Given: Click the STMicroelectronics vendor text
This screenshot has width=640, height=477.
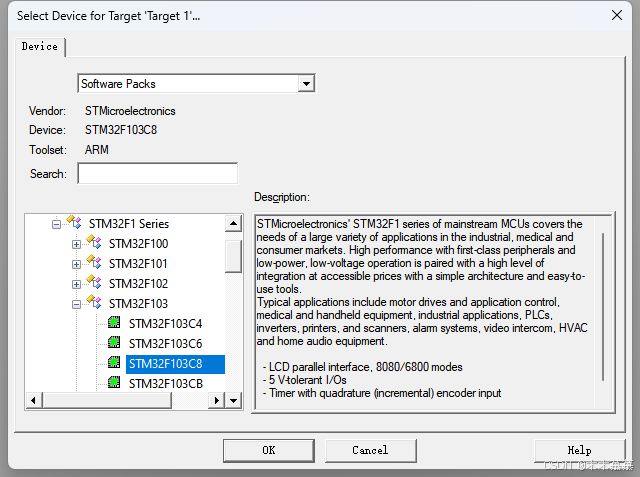Looking at the screenshot, I should pyautogui.click(x=130, y=111).
